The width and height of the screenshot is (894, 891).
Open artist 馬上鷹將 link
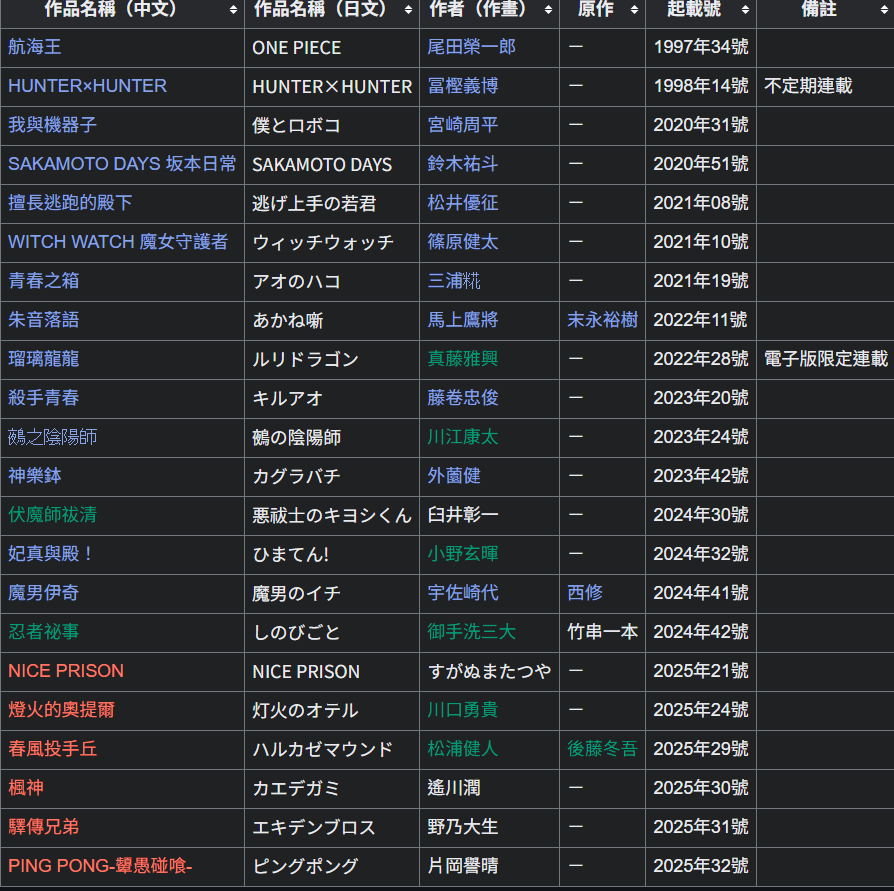coord(463,320)
